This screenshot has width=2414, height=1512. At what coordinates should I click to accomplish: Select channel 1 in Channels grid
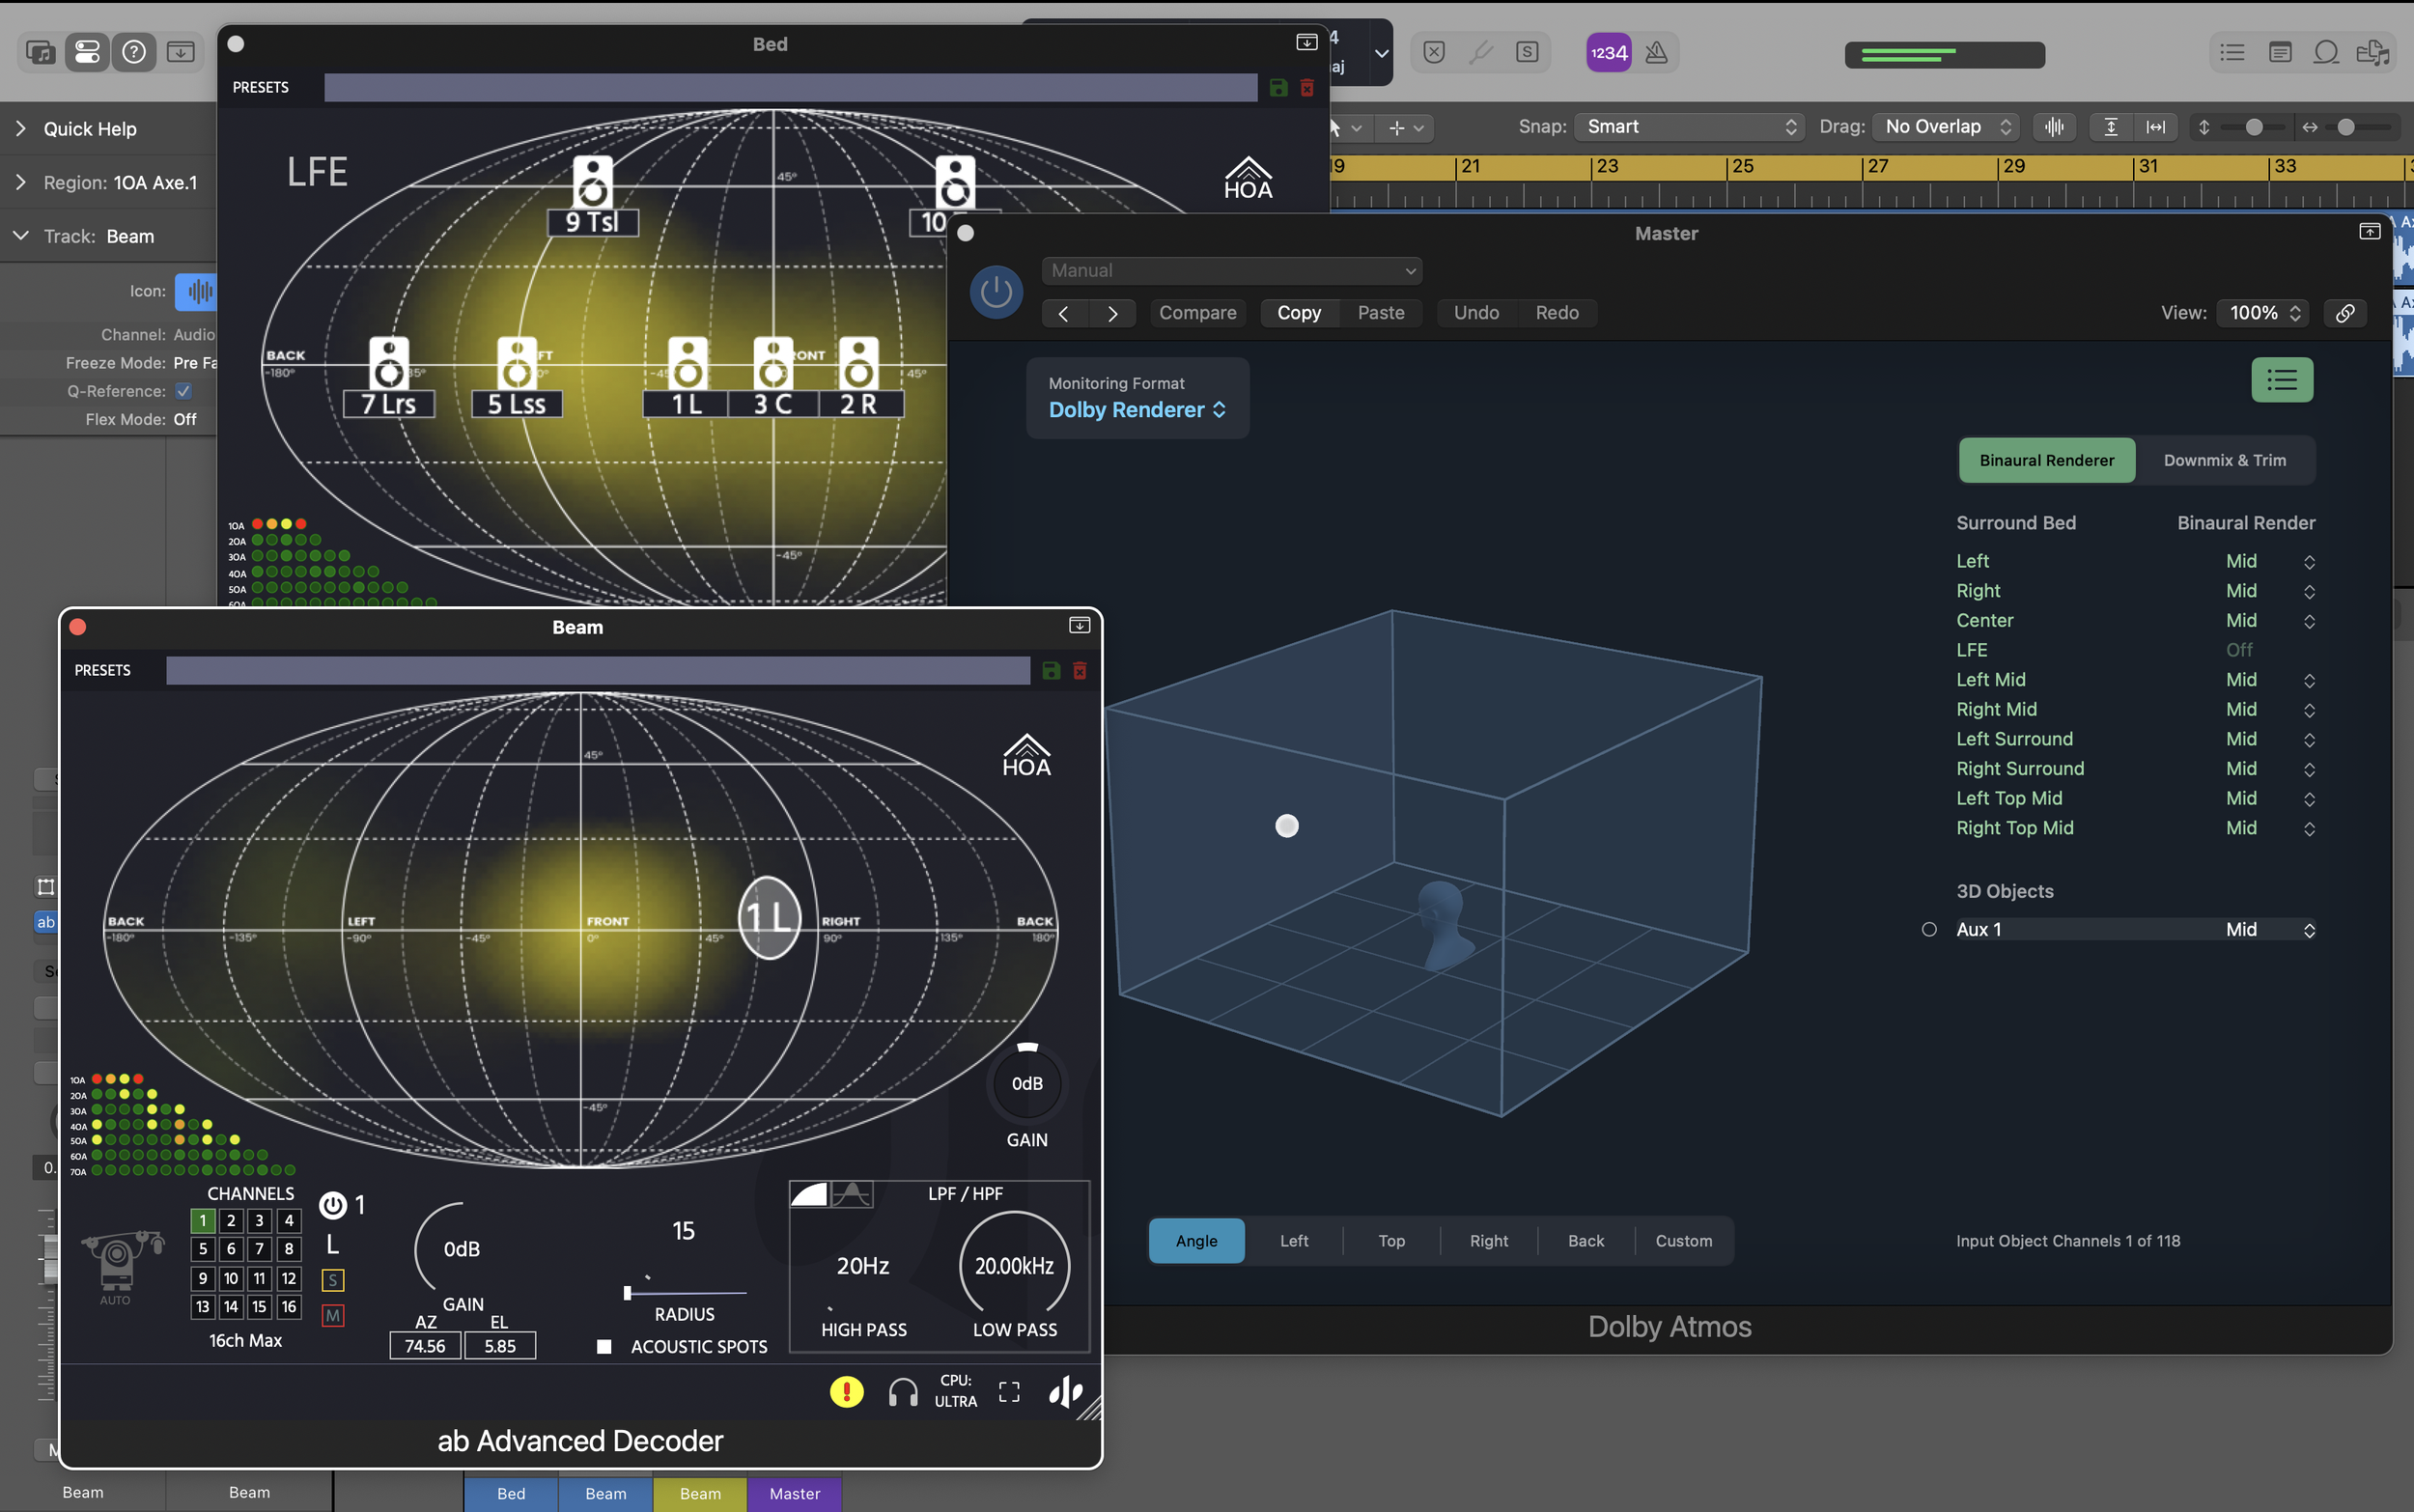[203, 1220]
